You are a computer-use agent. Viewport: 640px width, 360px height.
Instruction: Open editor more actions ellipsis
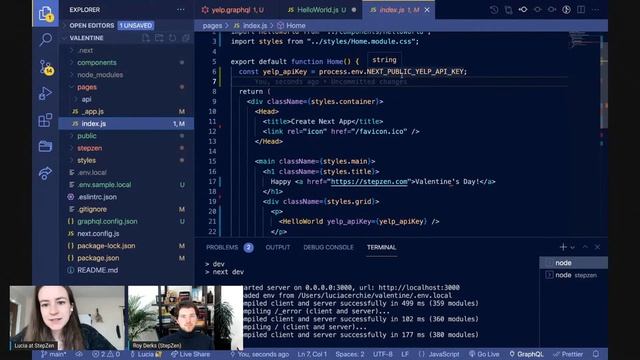click(596, 9)
